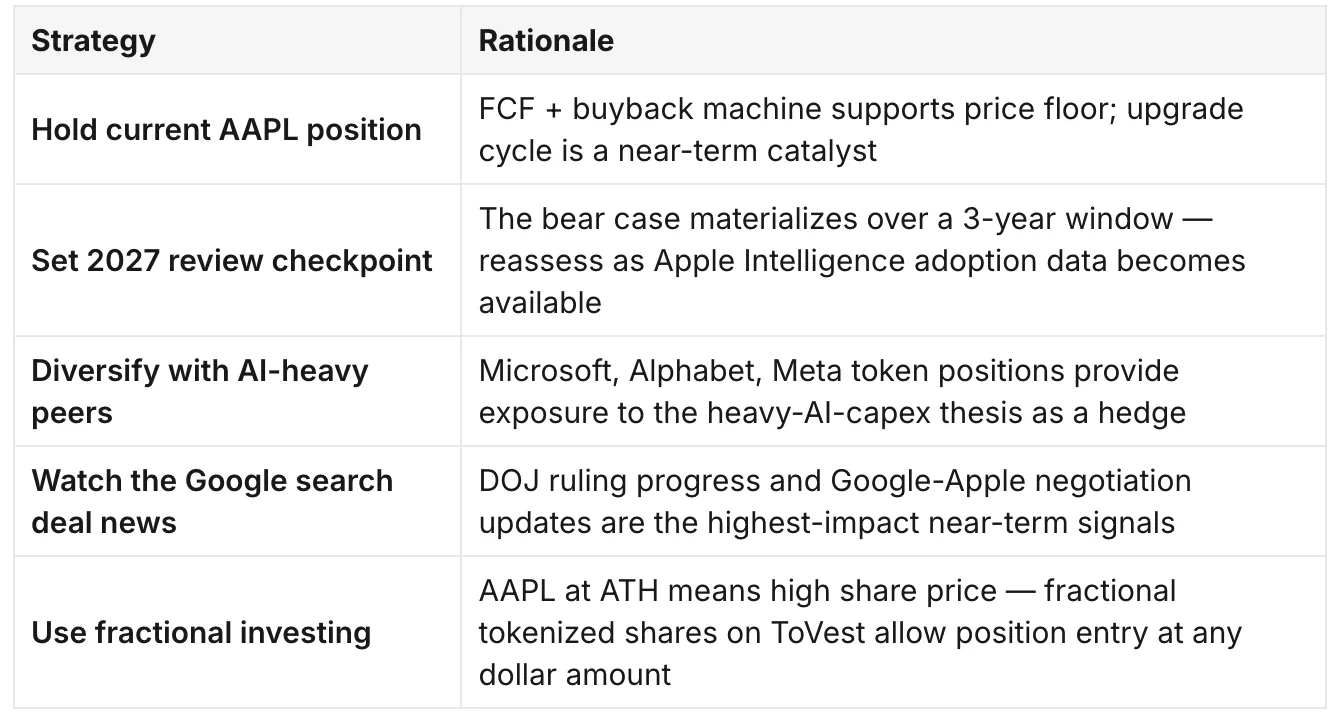Click the FCF + buyback machine rationale text
This screenshot has width=1334, height=718.
[x=861, y=129]
